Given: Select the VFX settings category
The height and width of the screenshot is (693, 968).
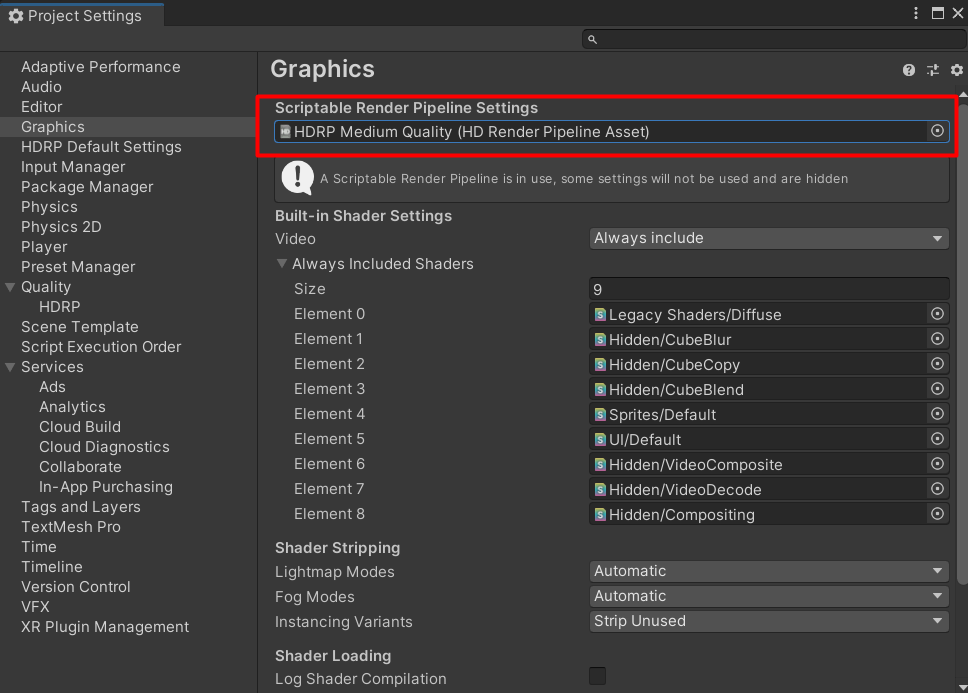Looking at the screenshot, I should pyautogui.click(x=35, y=607).
